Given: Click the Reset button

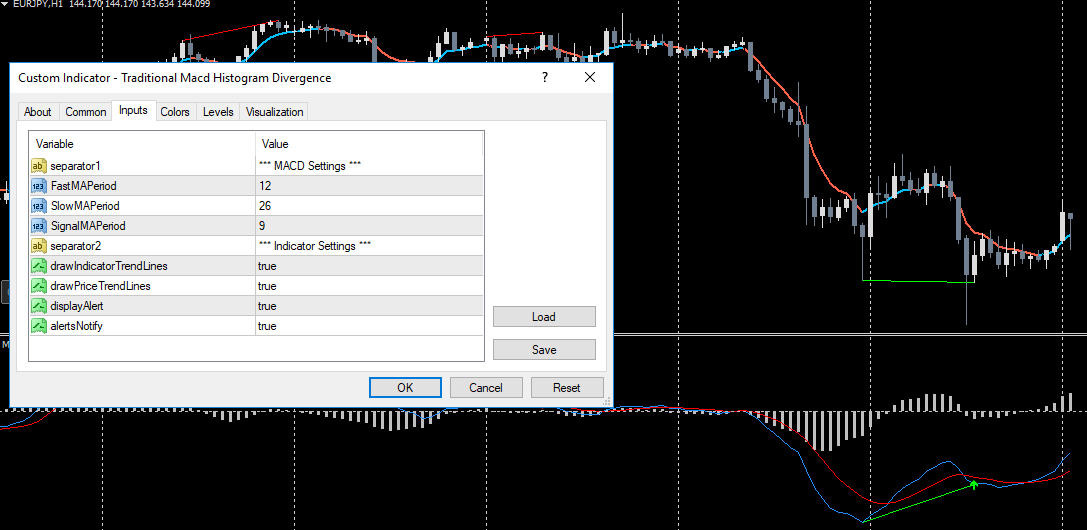Looking at the screenshot, I should click(x=566, y=388).
